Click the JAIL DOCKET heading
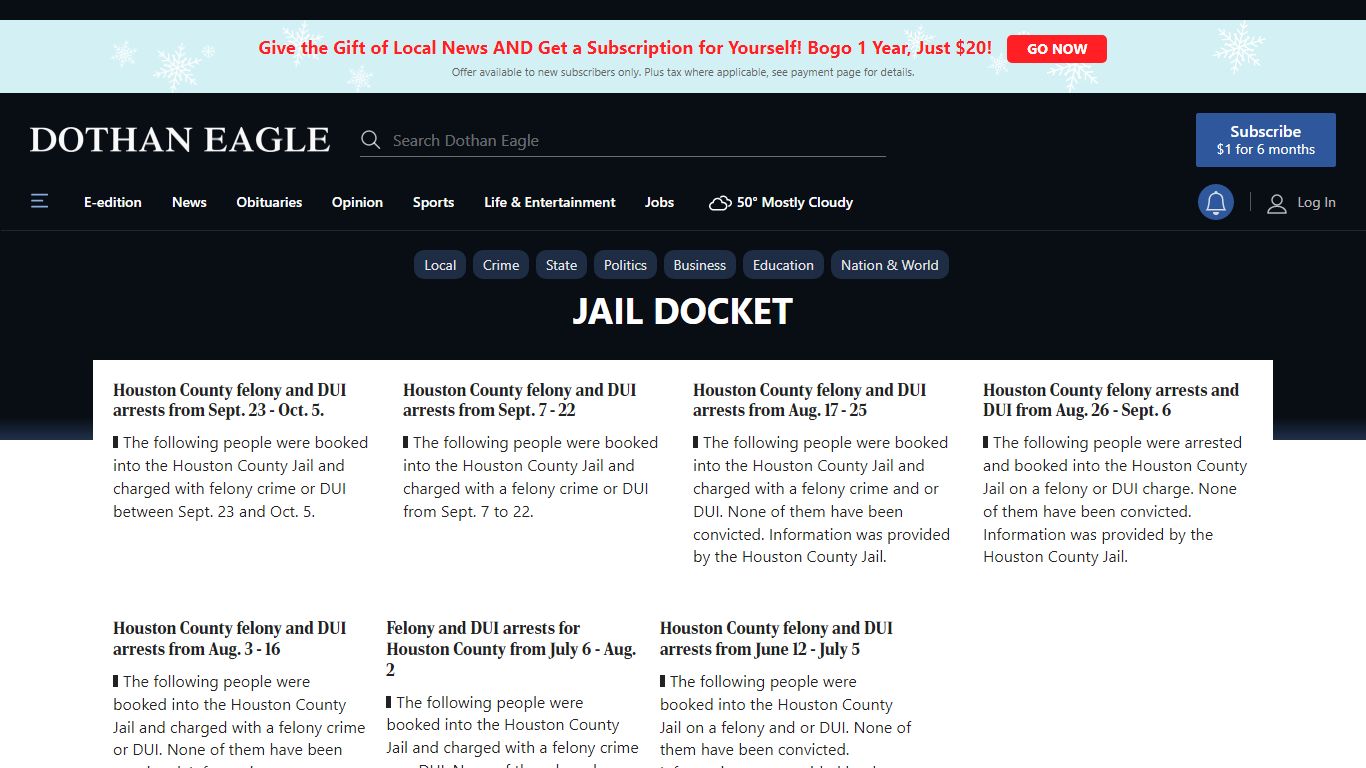This screenshot has height=768, width=1366. (683, 312)
